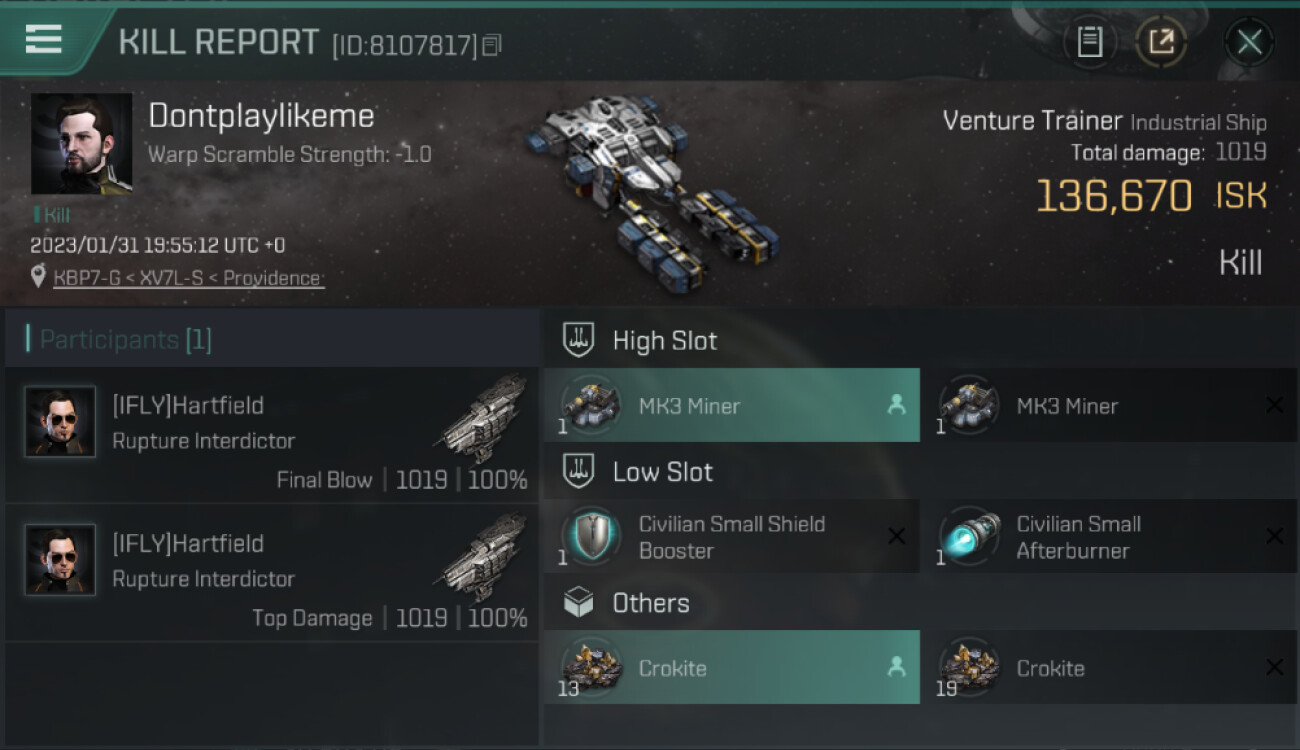This screenshot has height=750, width=1300.
Task: Select Hartfield's Top Damage entry
Action: click(272, 573)
